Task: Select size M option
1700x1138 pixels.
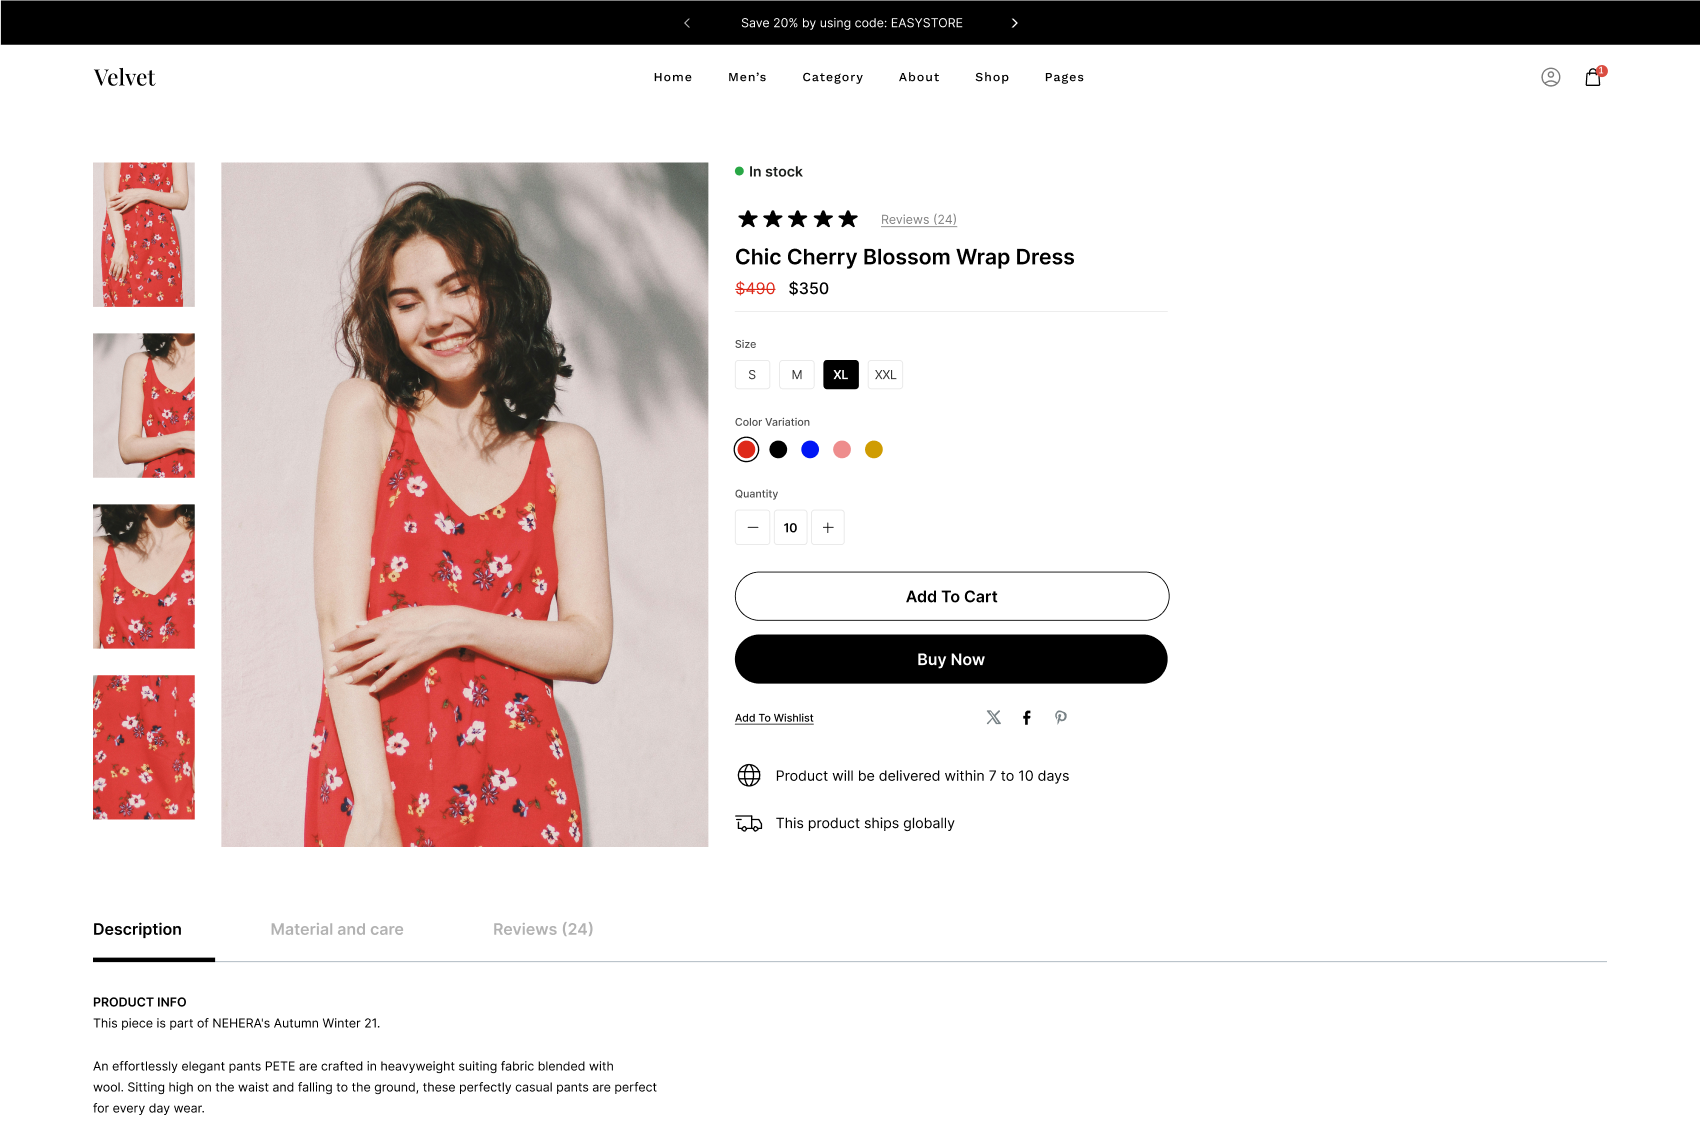Action: click(796, 375)
